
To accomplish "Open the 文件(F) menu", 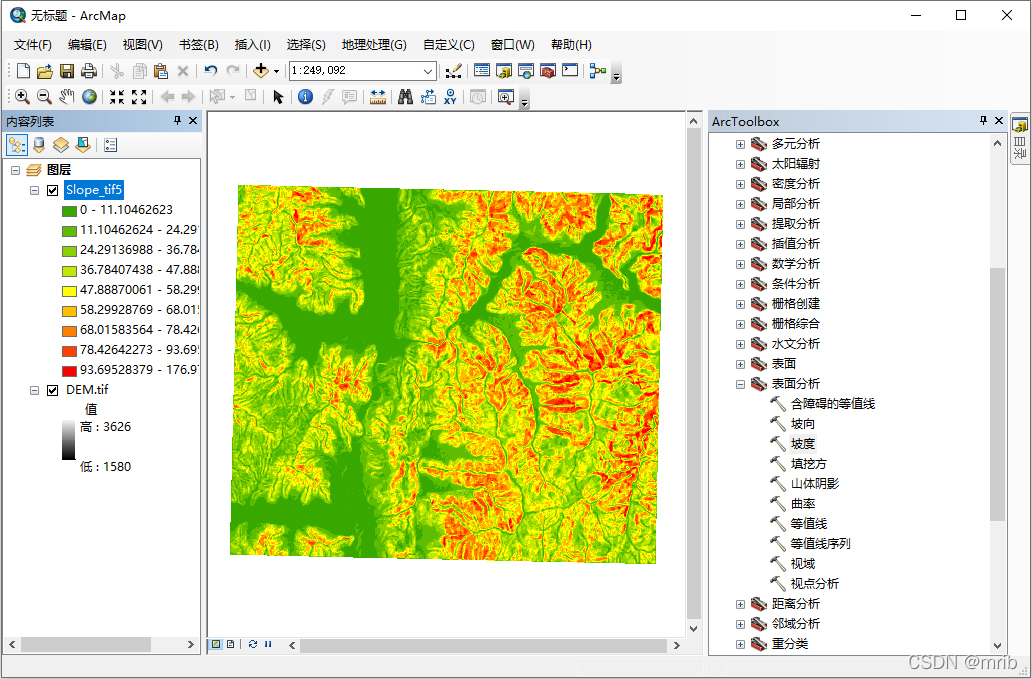I will click(x=33, y=45).
